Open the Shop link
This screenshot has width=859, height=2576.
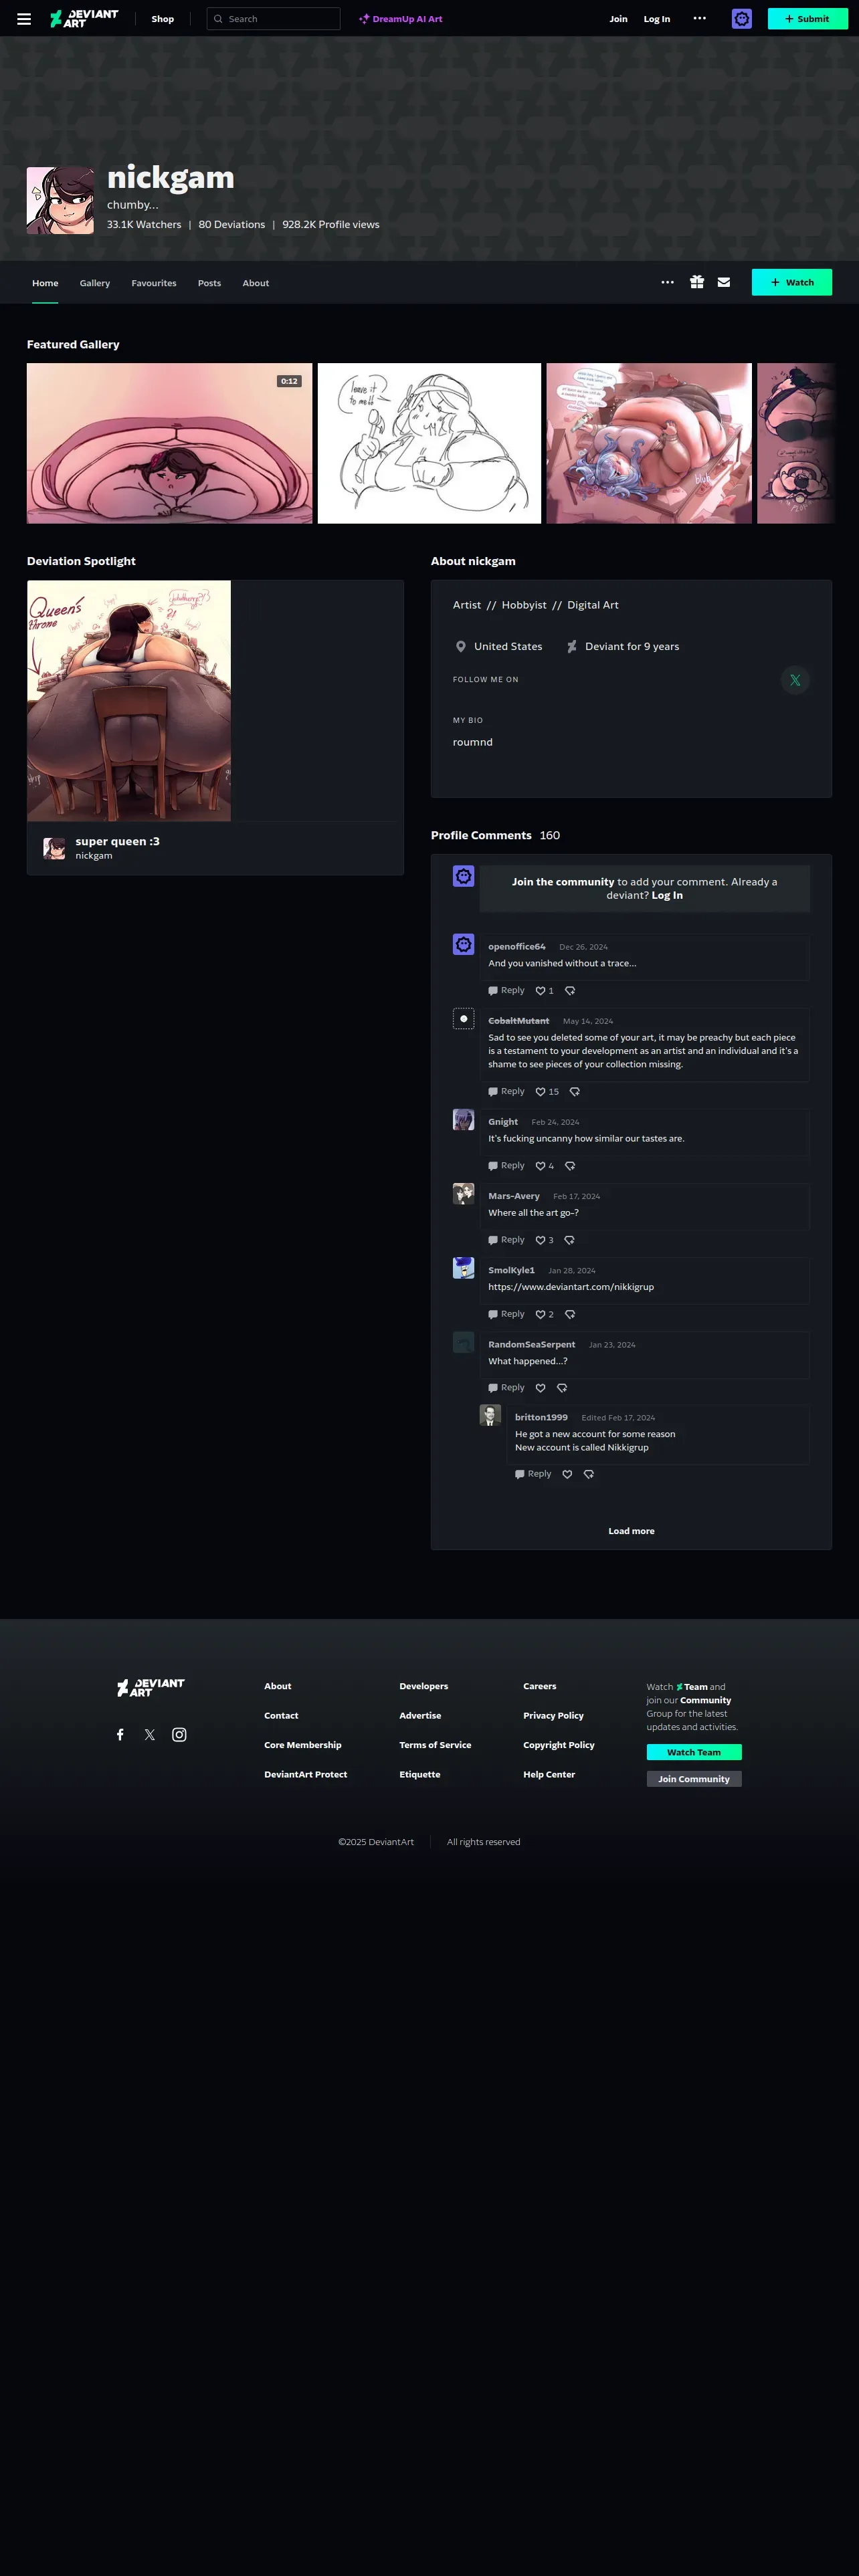pos(163,19)
